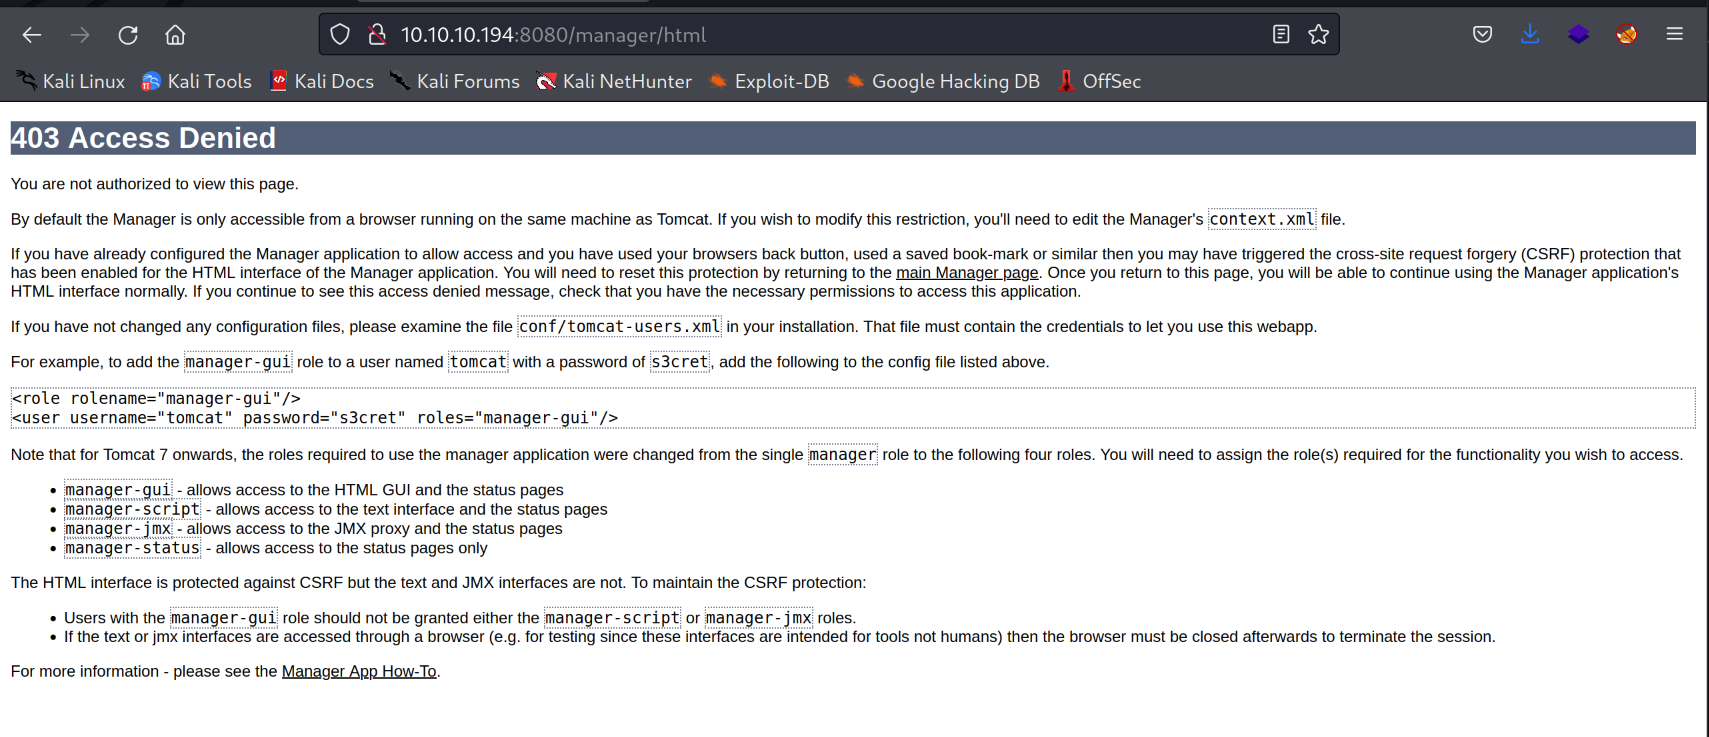Go to the browser home page
Screen dimensions: 1709x737
(x=175, y=35)
